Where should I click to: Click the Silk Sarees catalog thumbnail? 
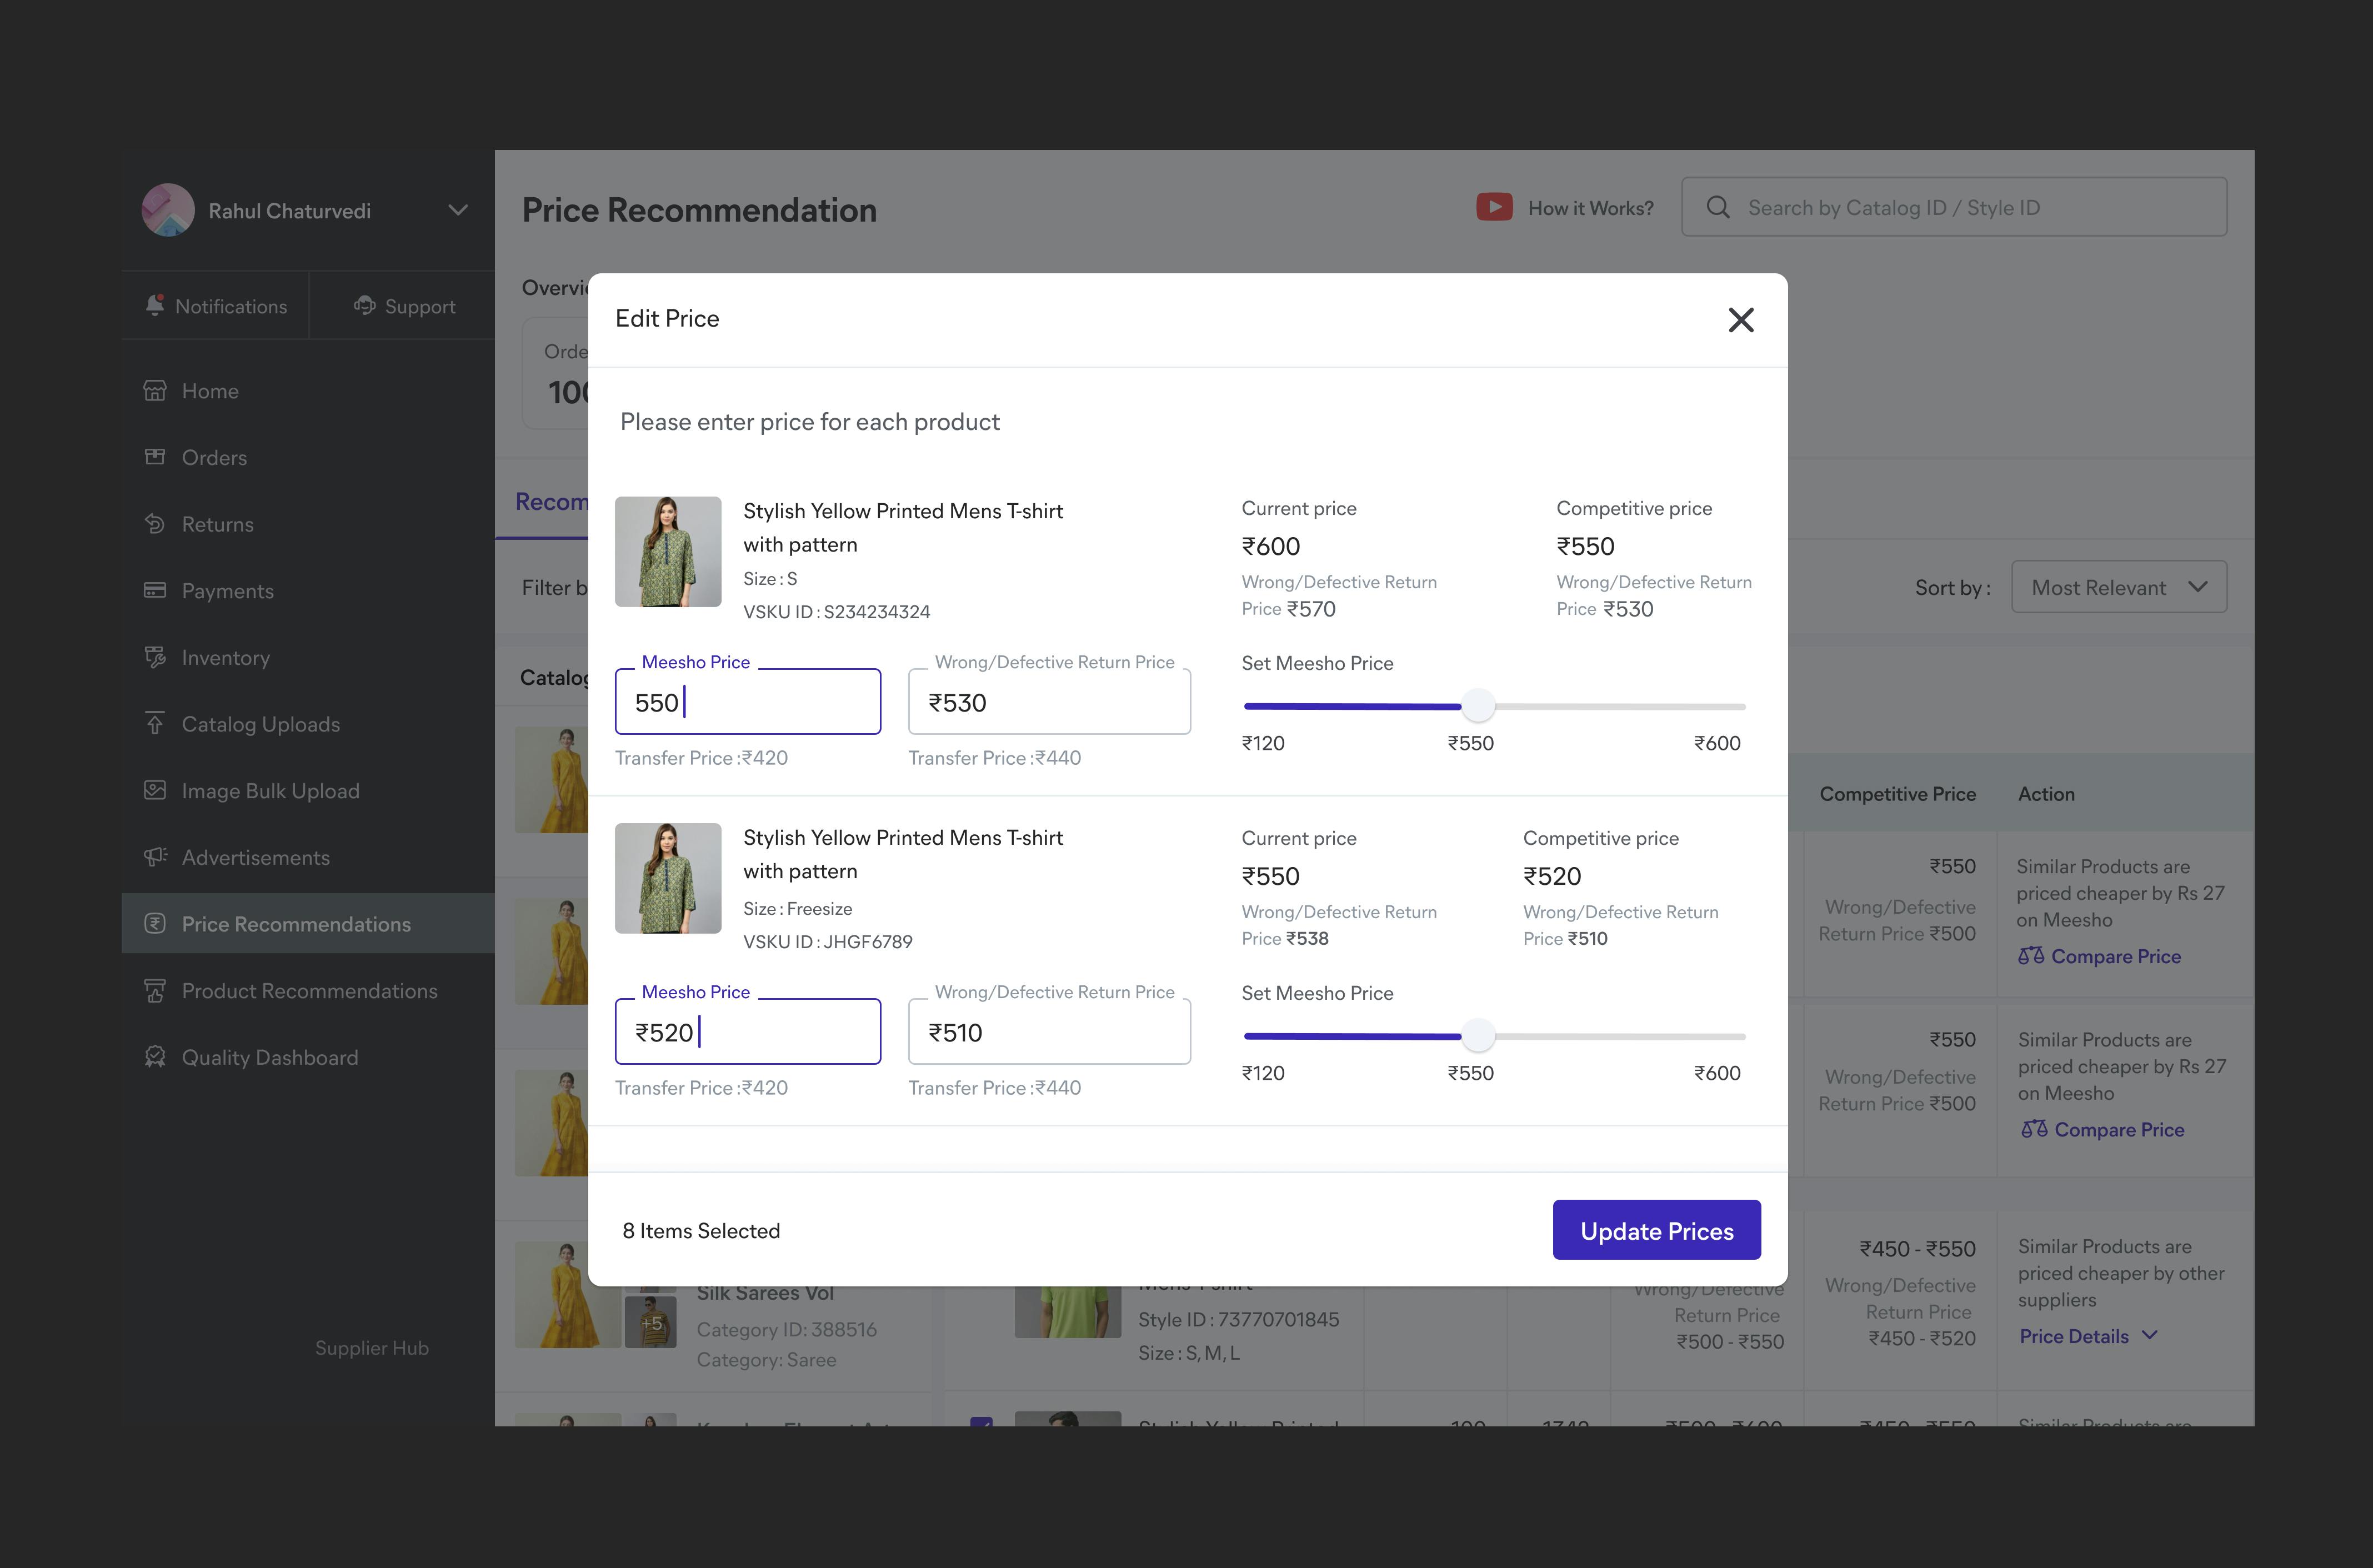point(567,1294)
